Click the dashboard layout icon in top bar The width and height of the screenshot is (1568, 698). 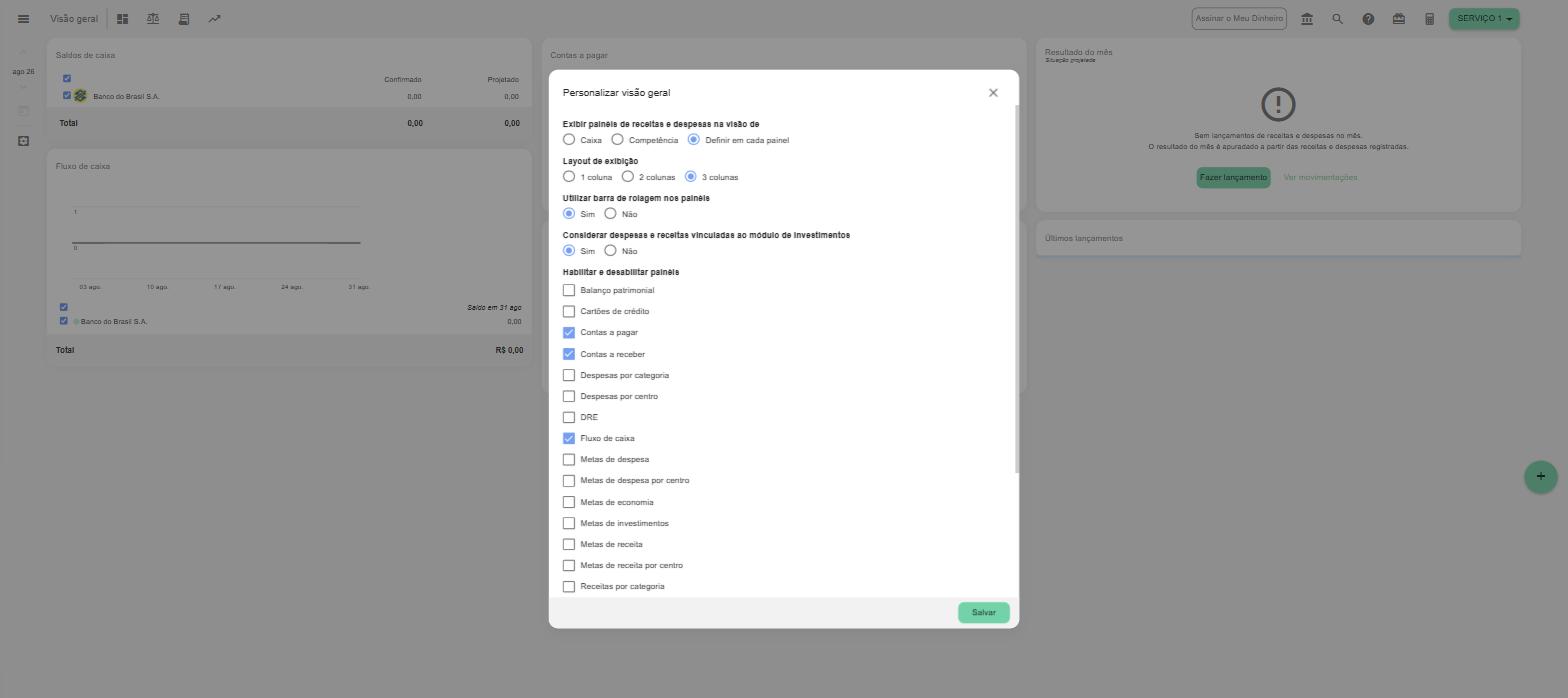click(x=122, y=19)
